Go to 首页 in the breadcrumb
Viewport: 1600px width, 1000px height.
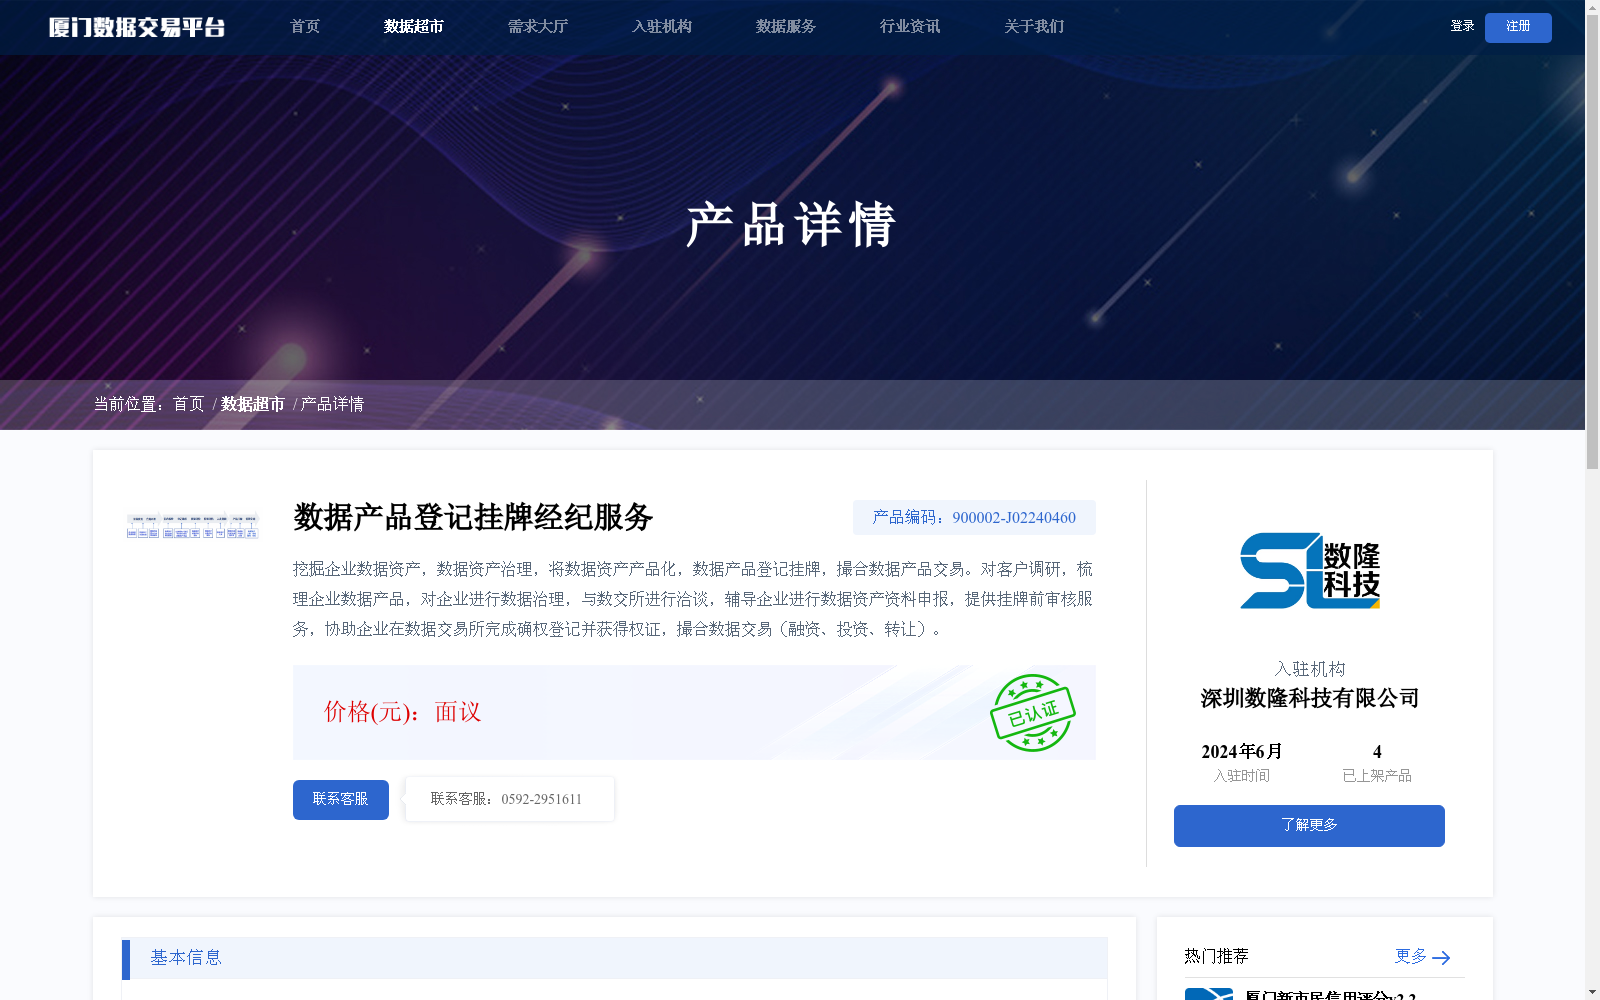click(x=188, y=404)
